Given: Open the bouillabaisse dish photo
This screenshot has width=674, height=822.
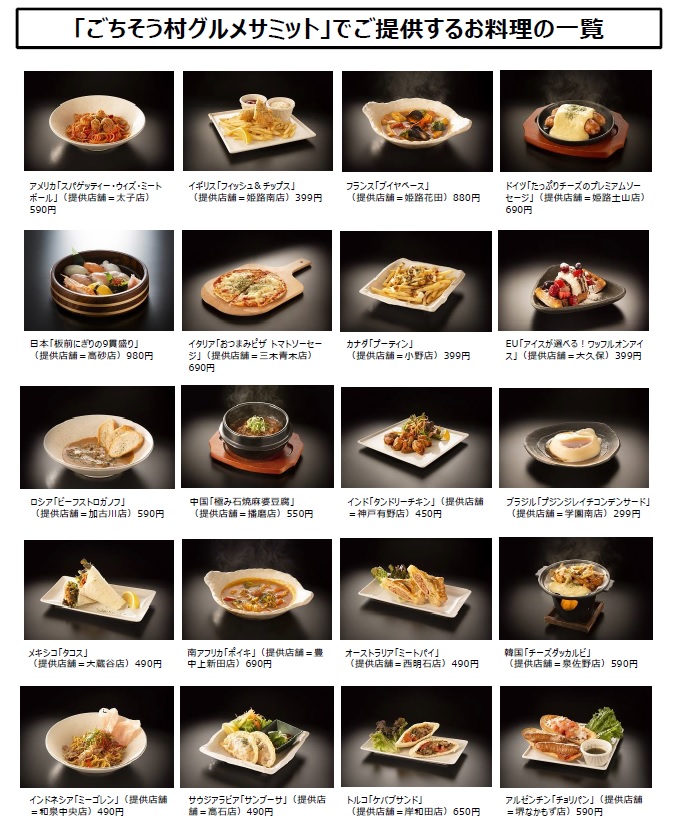Looking at the screenshot, I should tap(417, 121).
